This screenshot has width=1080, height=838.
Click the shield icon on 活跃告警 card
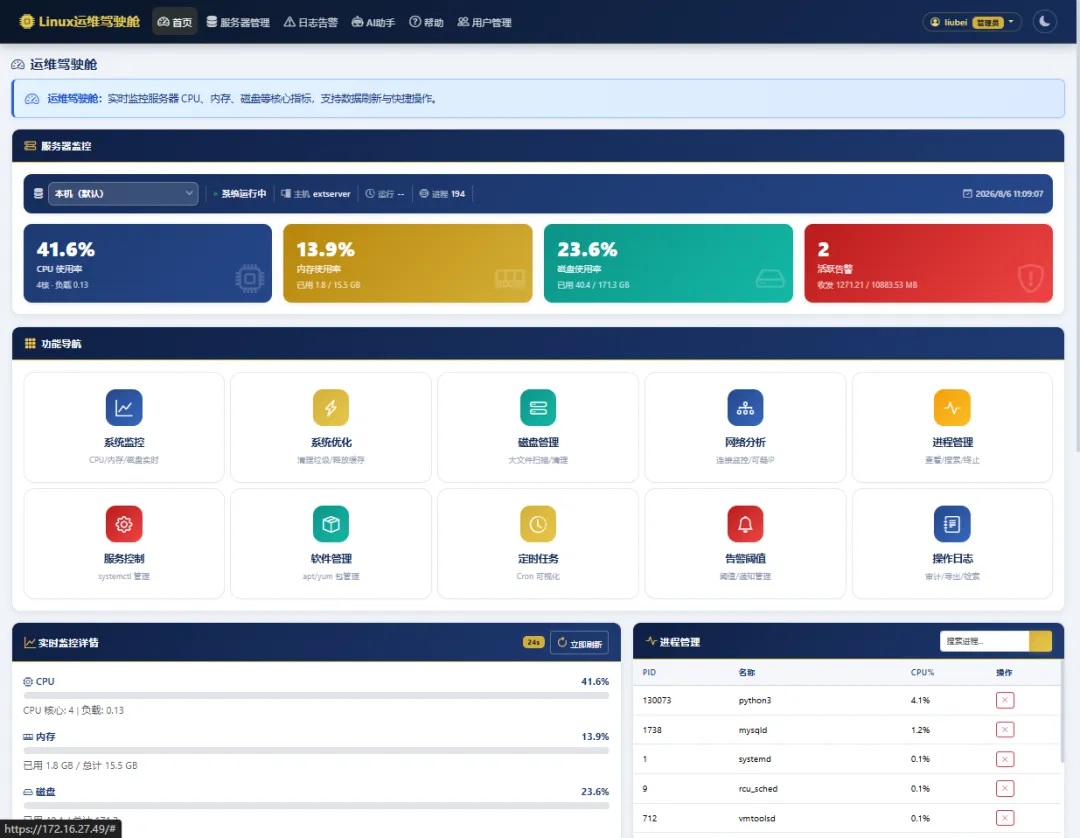coord(1030,278)
